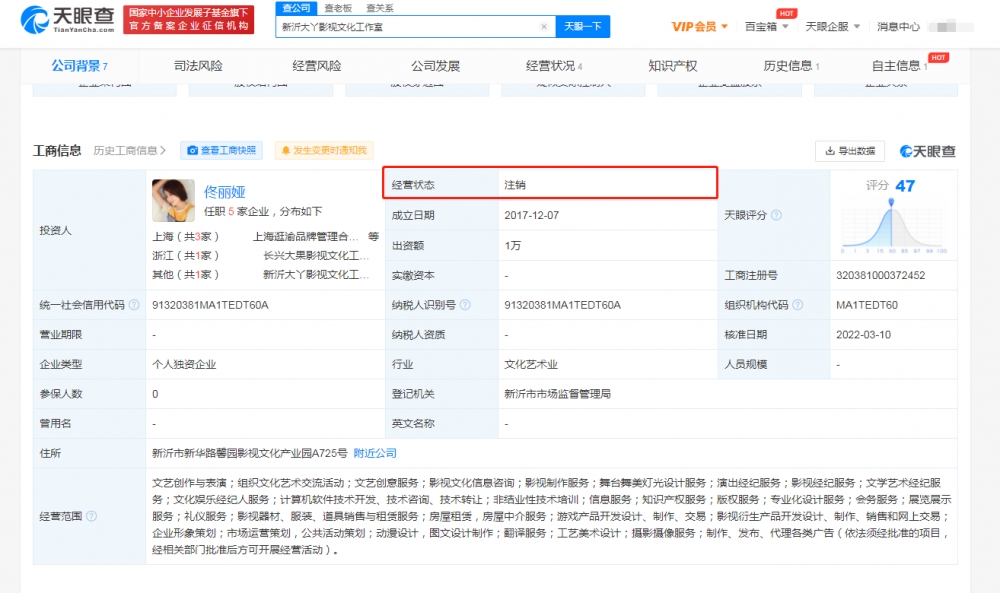Screen dimensions: 1000x593
Task: Click the 上海逛渝品牌管理合… company link
Action: [305, 237]
